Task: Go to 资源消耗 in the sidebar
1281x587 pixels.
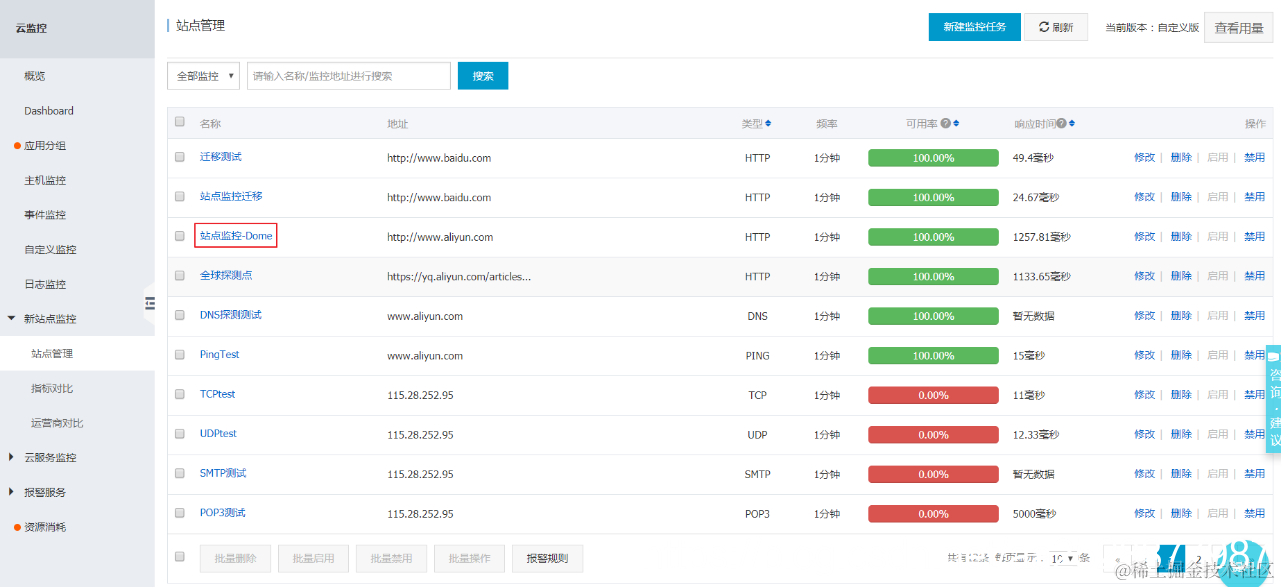Action: click(x=45, y=527)
